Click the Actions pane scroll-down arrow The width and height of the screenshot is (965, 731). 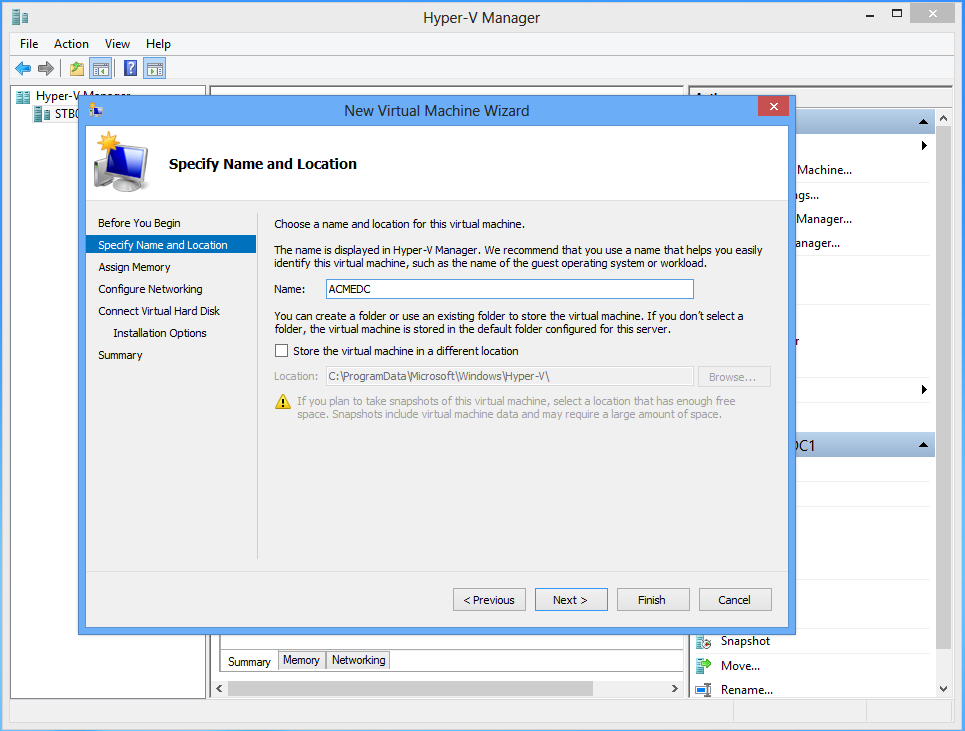pyautogui.click(x=943, y=689)
